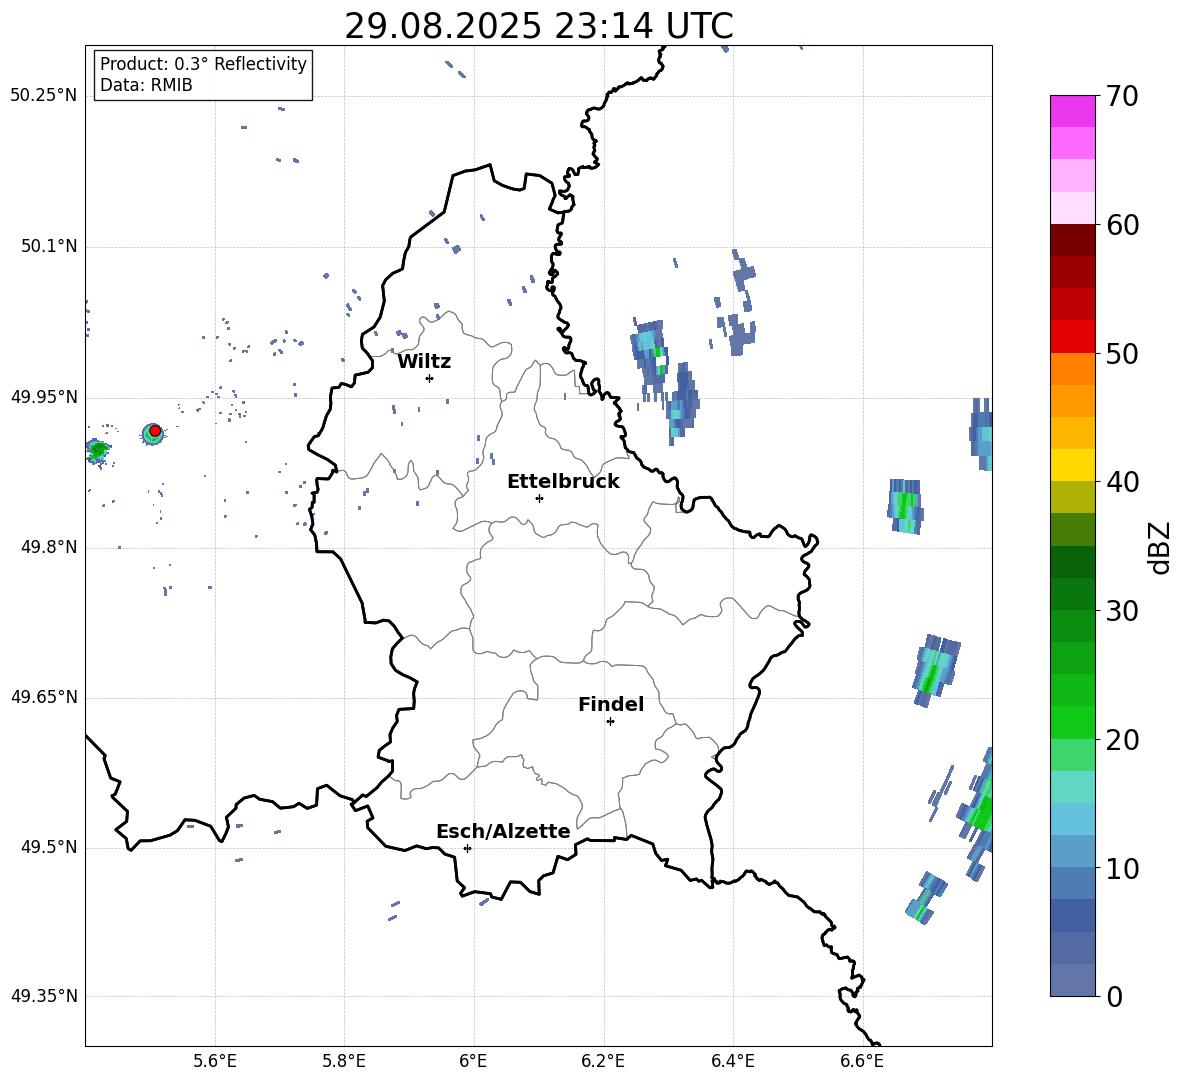Pick the yellow colorbar swatch above 40
This screenshot has width=1184, height=1081.
pos(1072,465)
